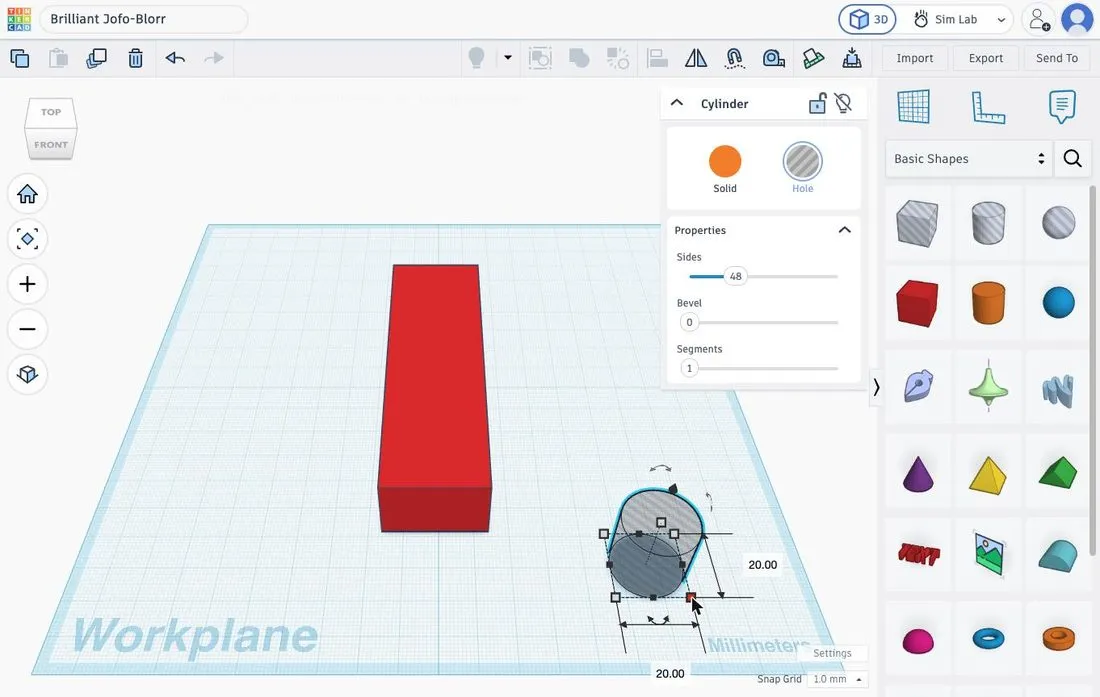The width and height of the screenshot is (1100, 697).
Task: Zoom out with the minus button
Action: tap(27, 329)
